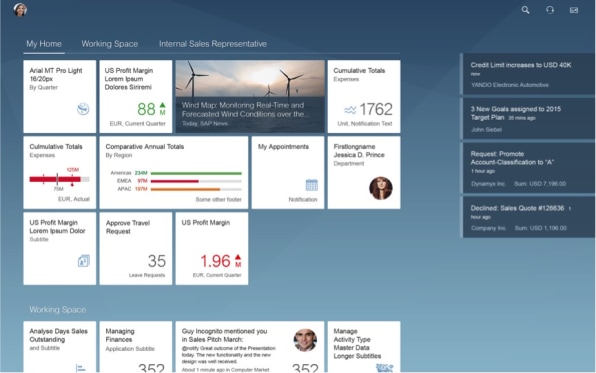Screen dimensions: 596x373
Task: Open the search magnifier icon
Action: click(x=525, y=10)
